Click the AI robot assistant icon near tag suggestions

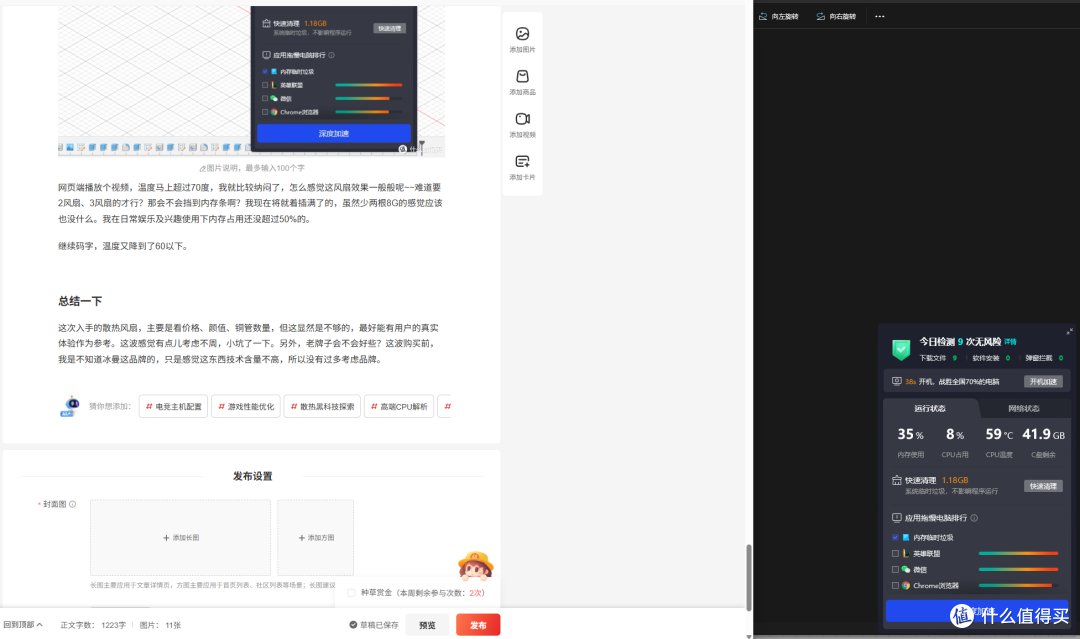[70, 406]
